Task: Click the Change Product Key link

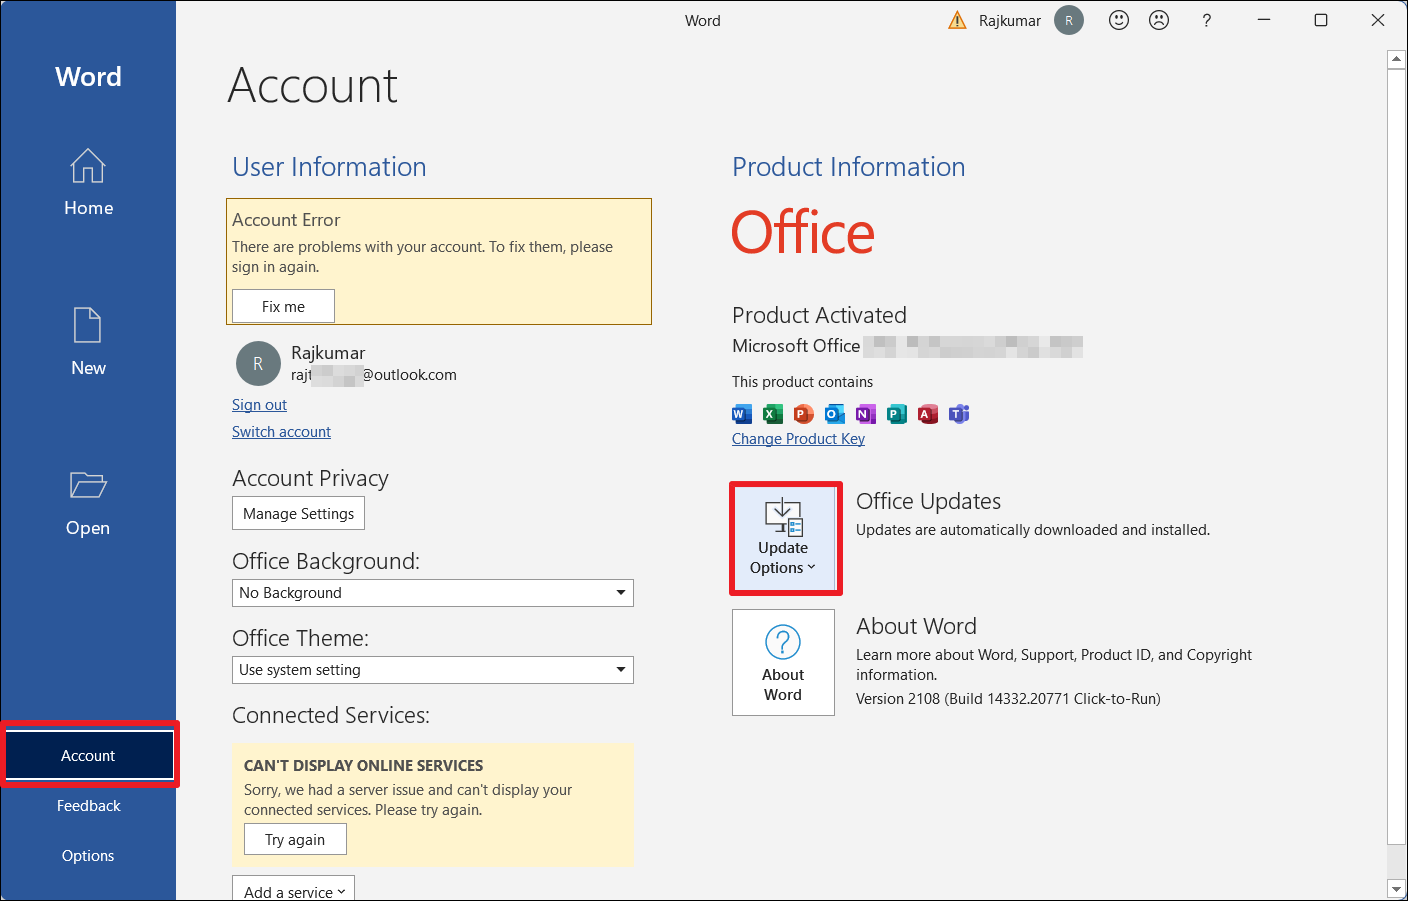Action: coord(798,439)
